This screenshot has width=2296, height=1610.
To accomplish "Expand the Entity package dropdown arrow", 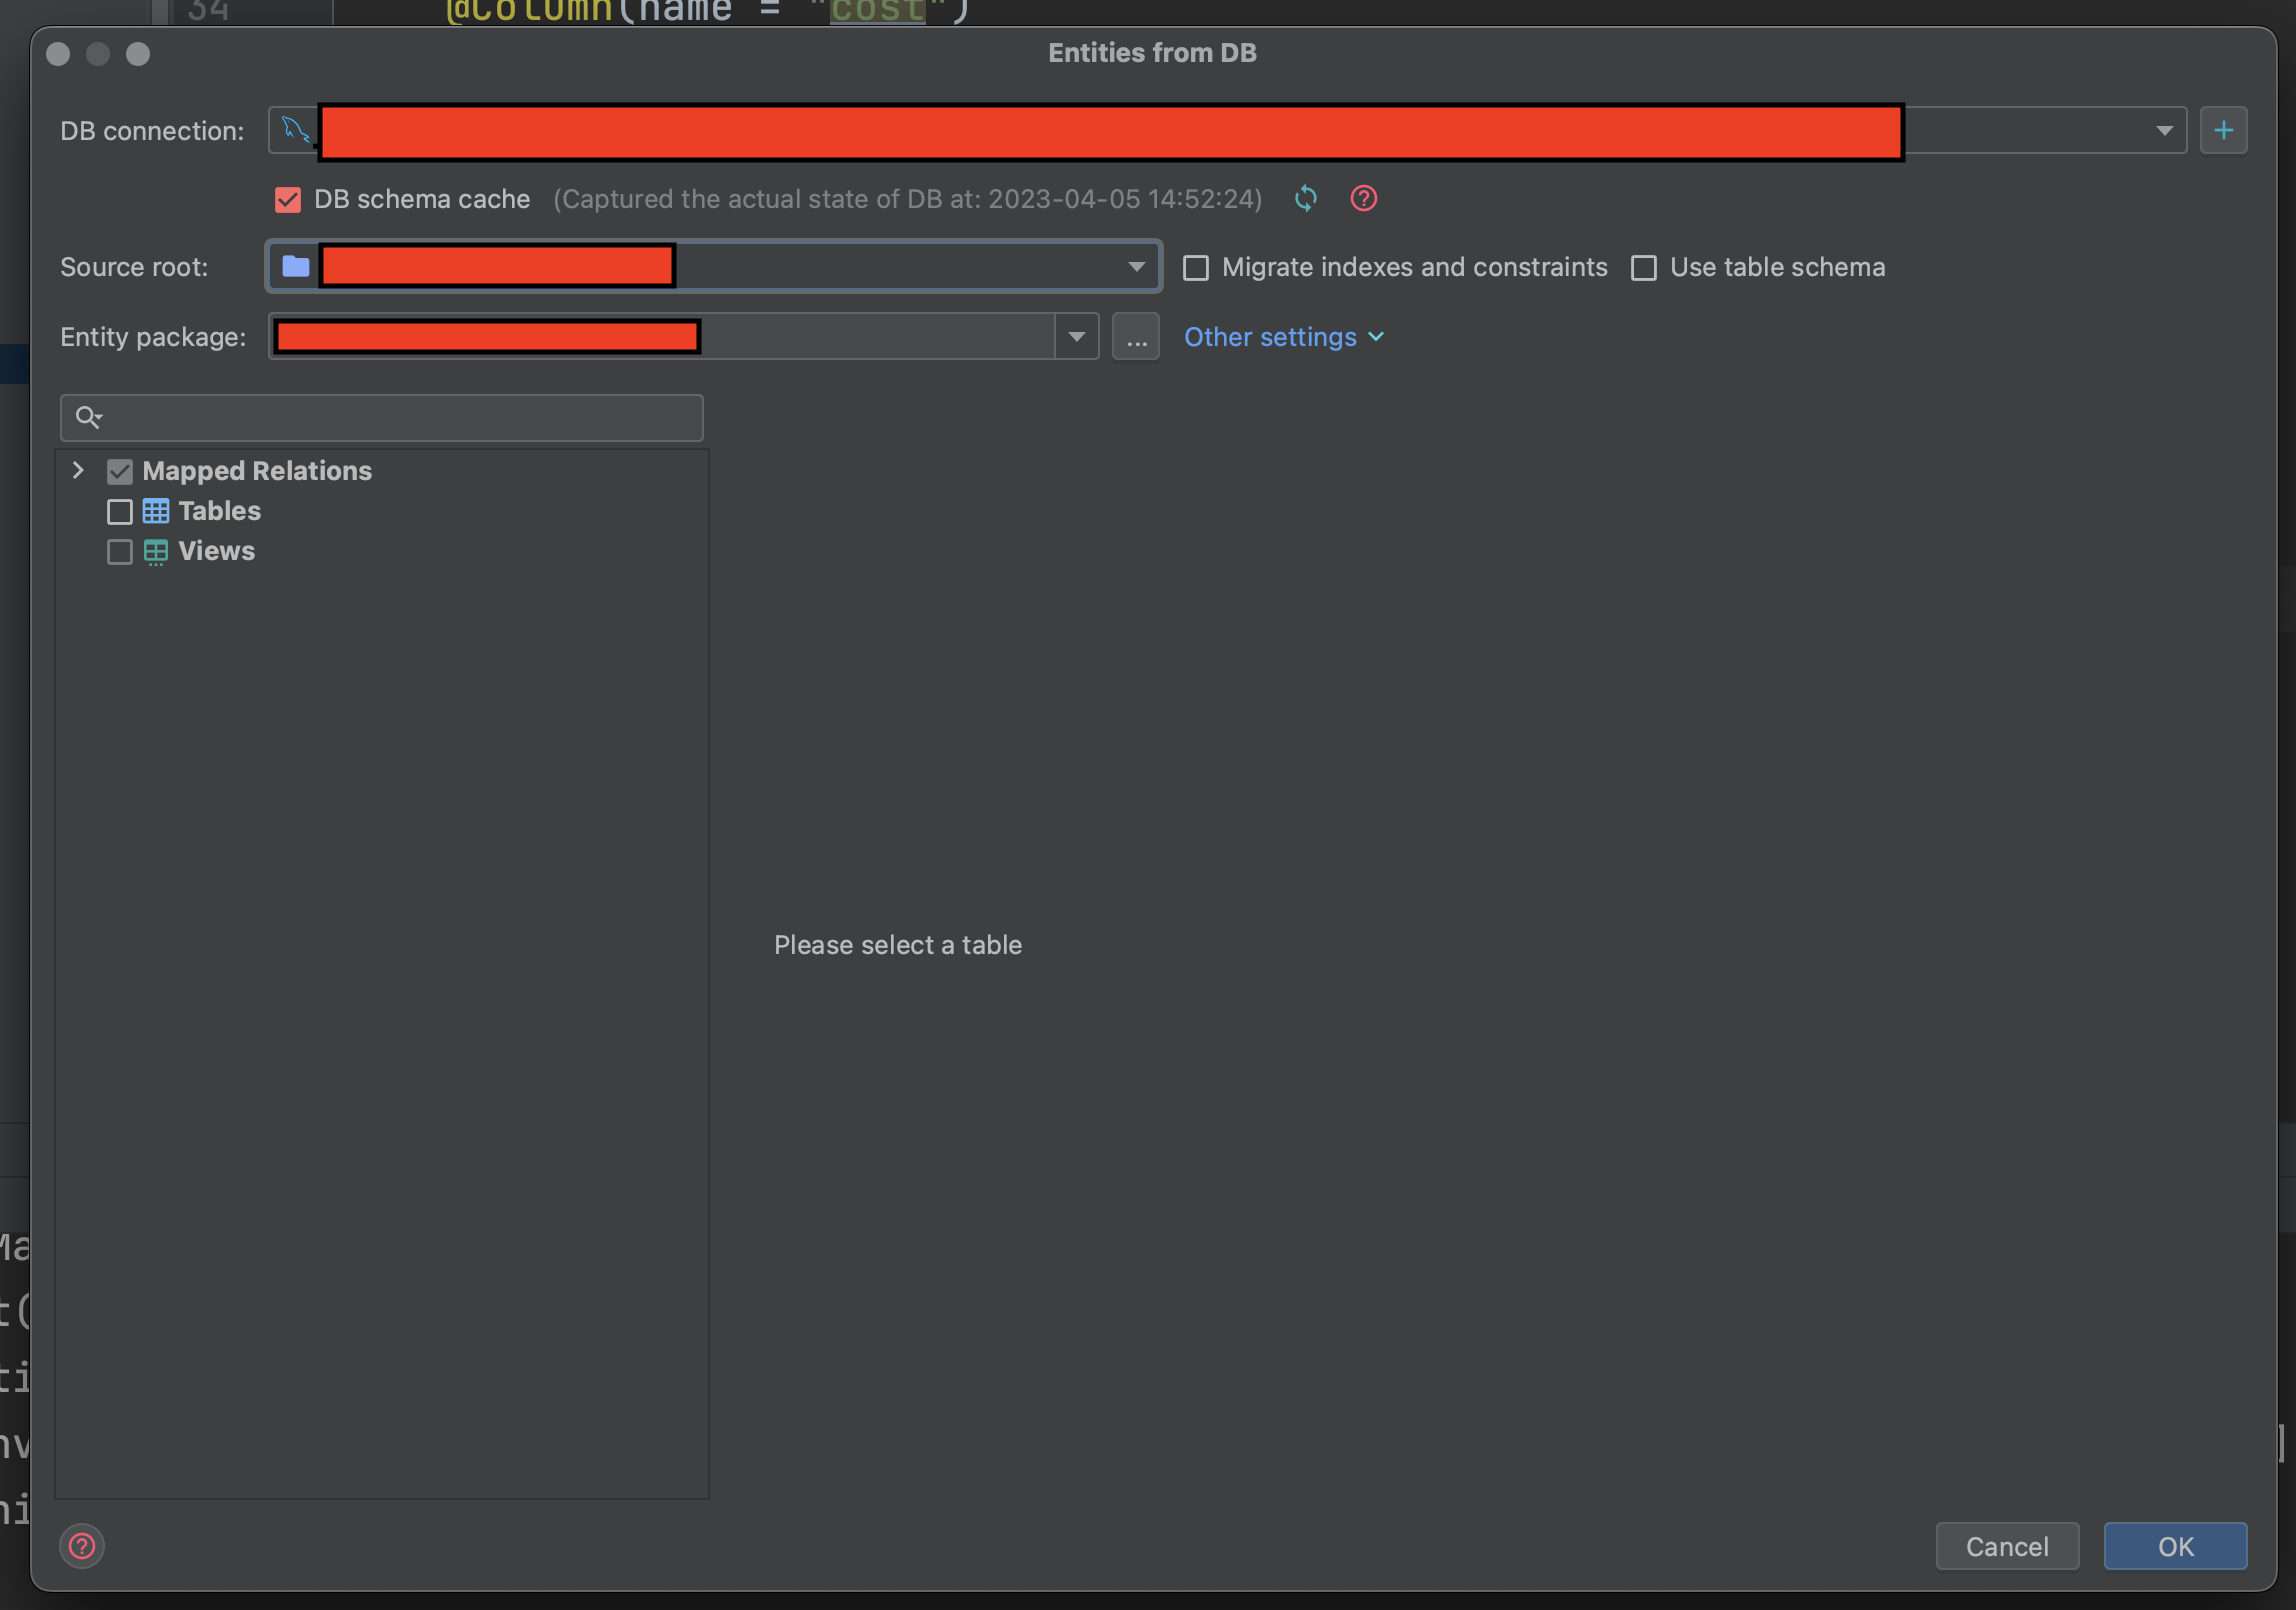I will (x=1076, y=337).
